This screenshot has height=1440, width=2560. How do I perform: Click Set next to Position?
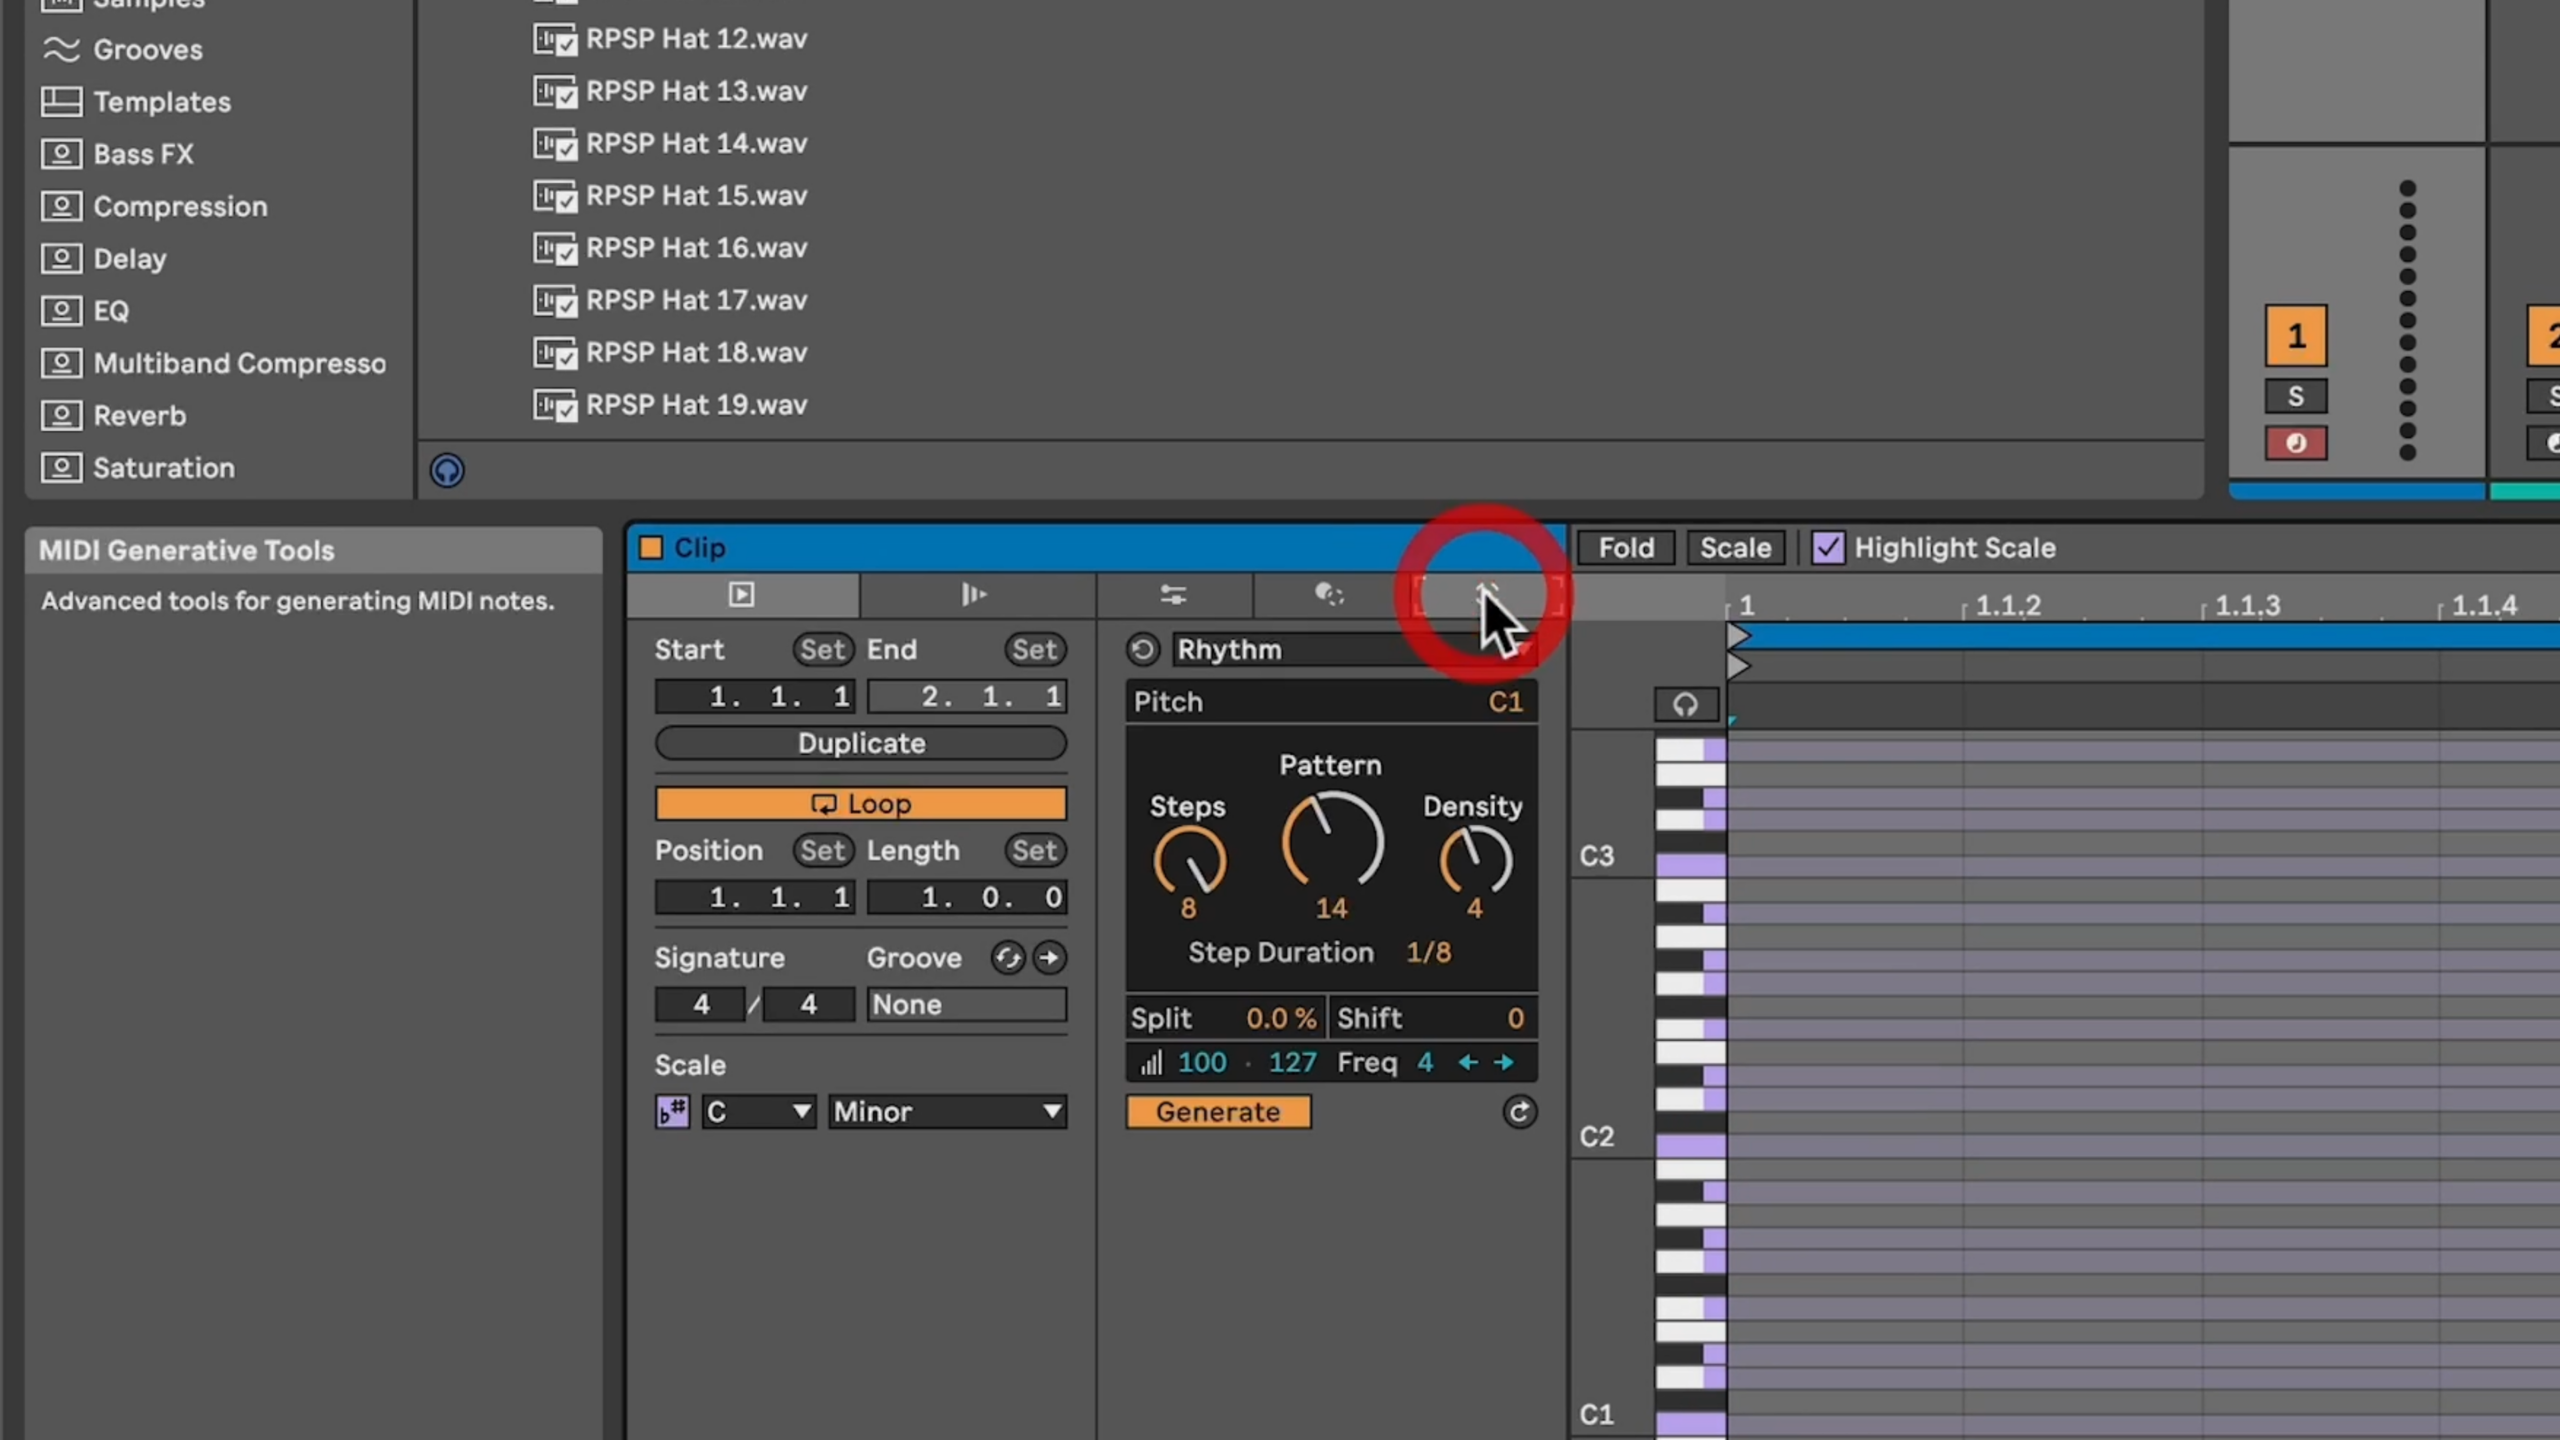click(823, 851)
